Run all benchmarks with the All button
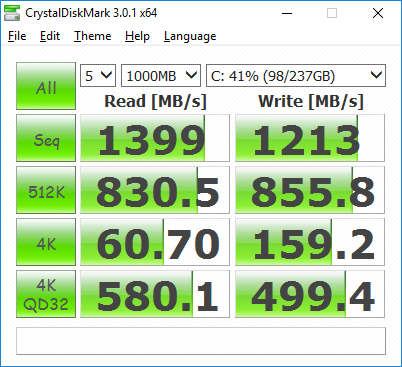 coord(46,86)
